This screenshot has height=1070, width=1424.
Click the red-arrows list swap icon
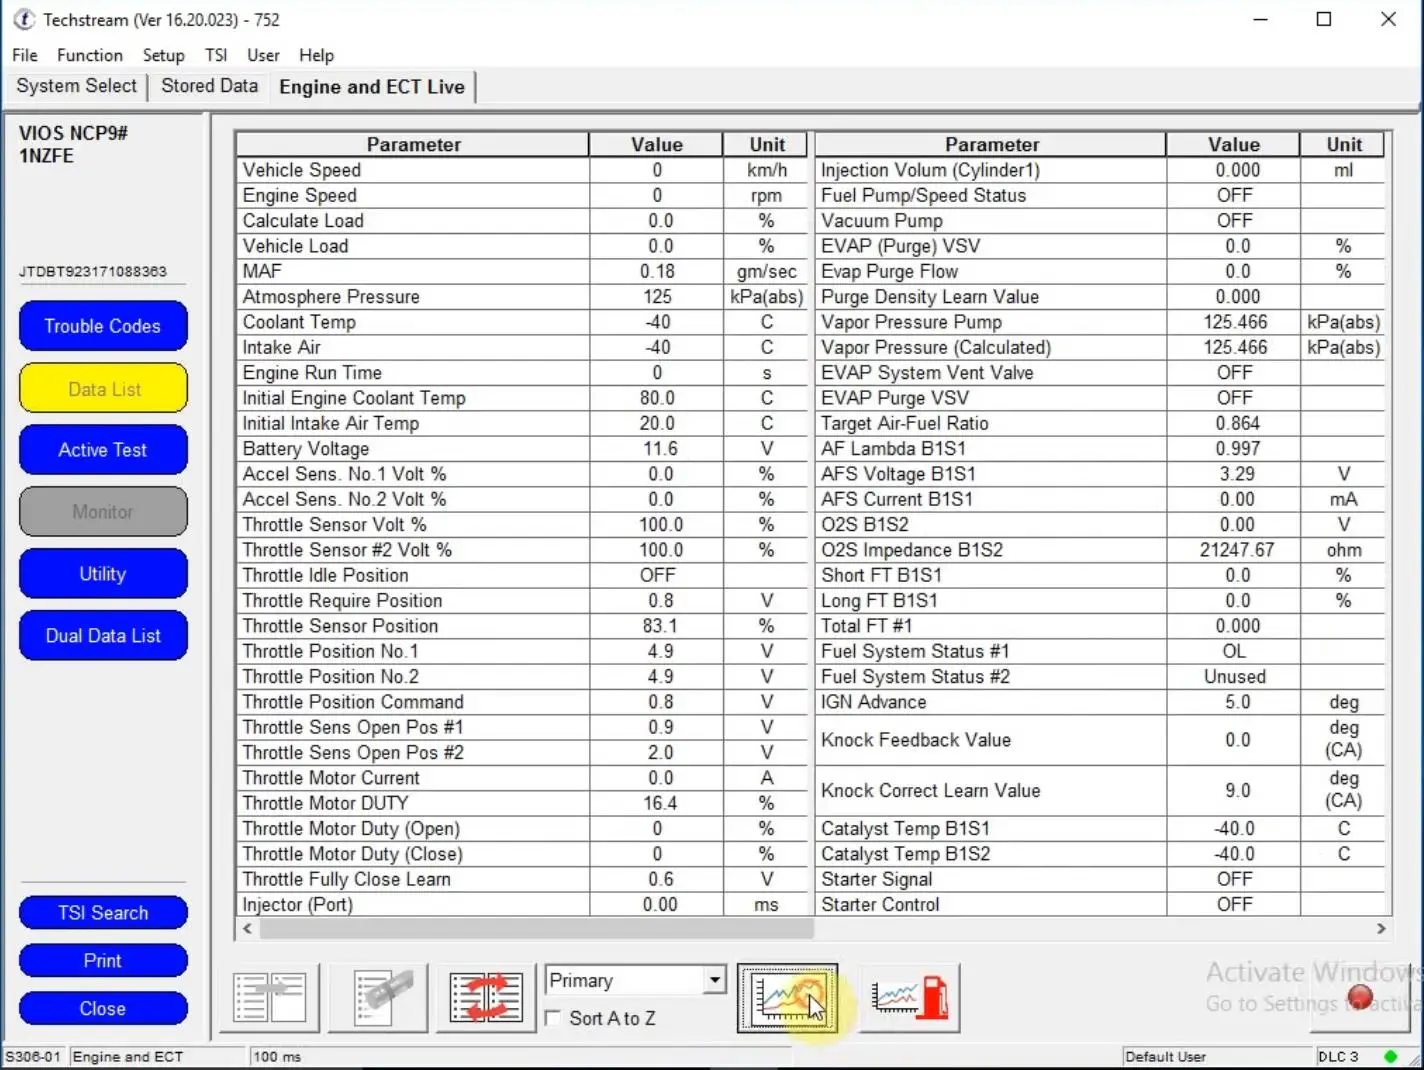(486, 998)
